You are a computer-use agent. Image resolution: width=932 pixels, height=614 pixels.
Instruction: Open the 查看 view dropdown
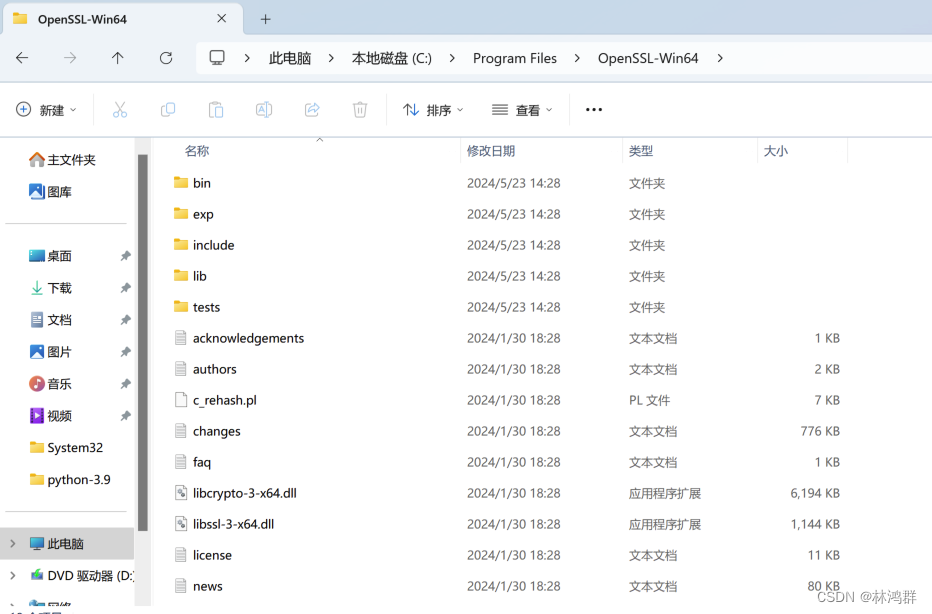coord(522,109)
